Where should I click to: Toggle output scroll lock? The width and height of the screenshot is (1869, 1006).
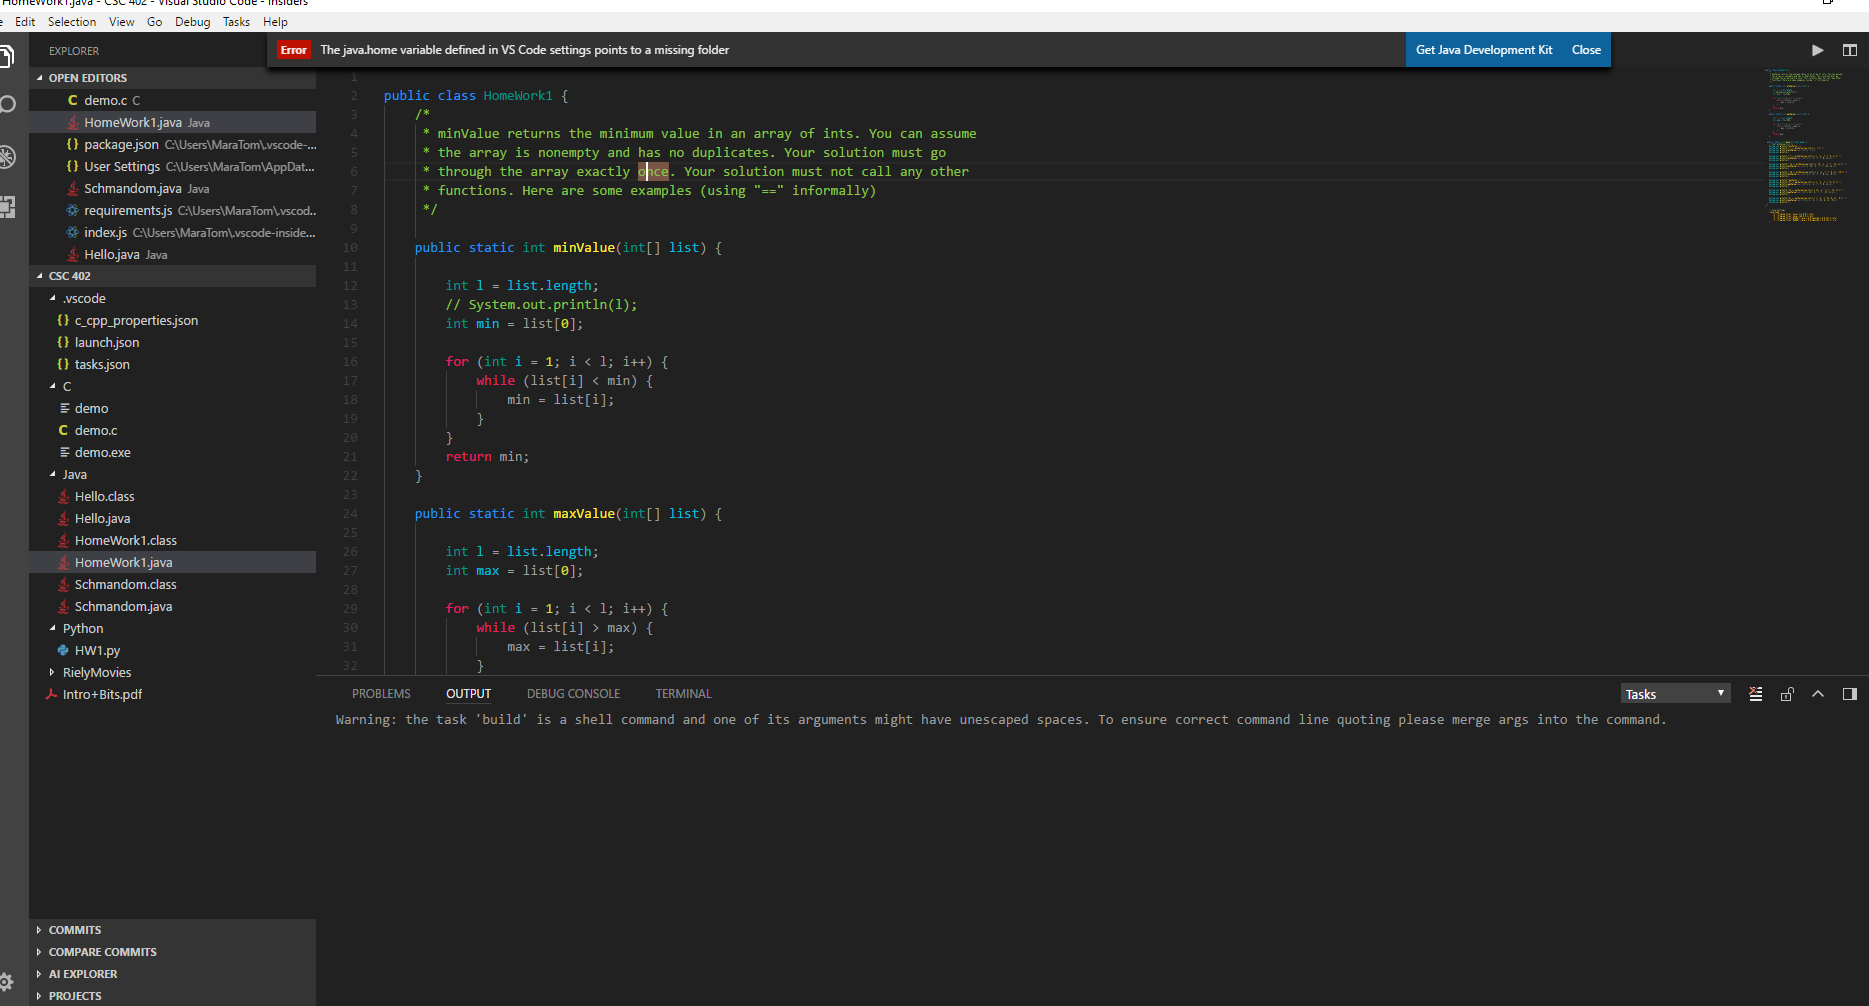click(x=1787, y=693)
